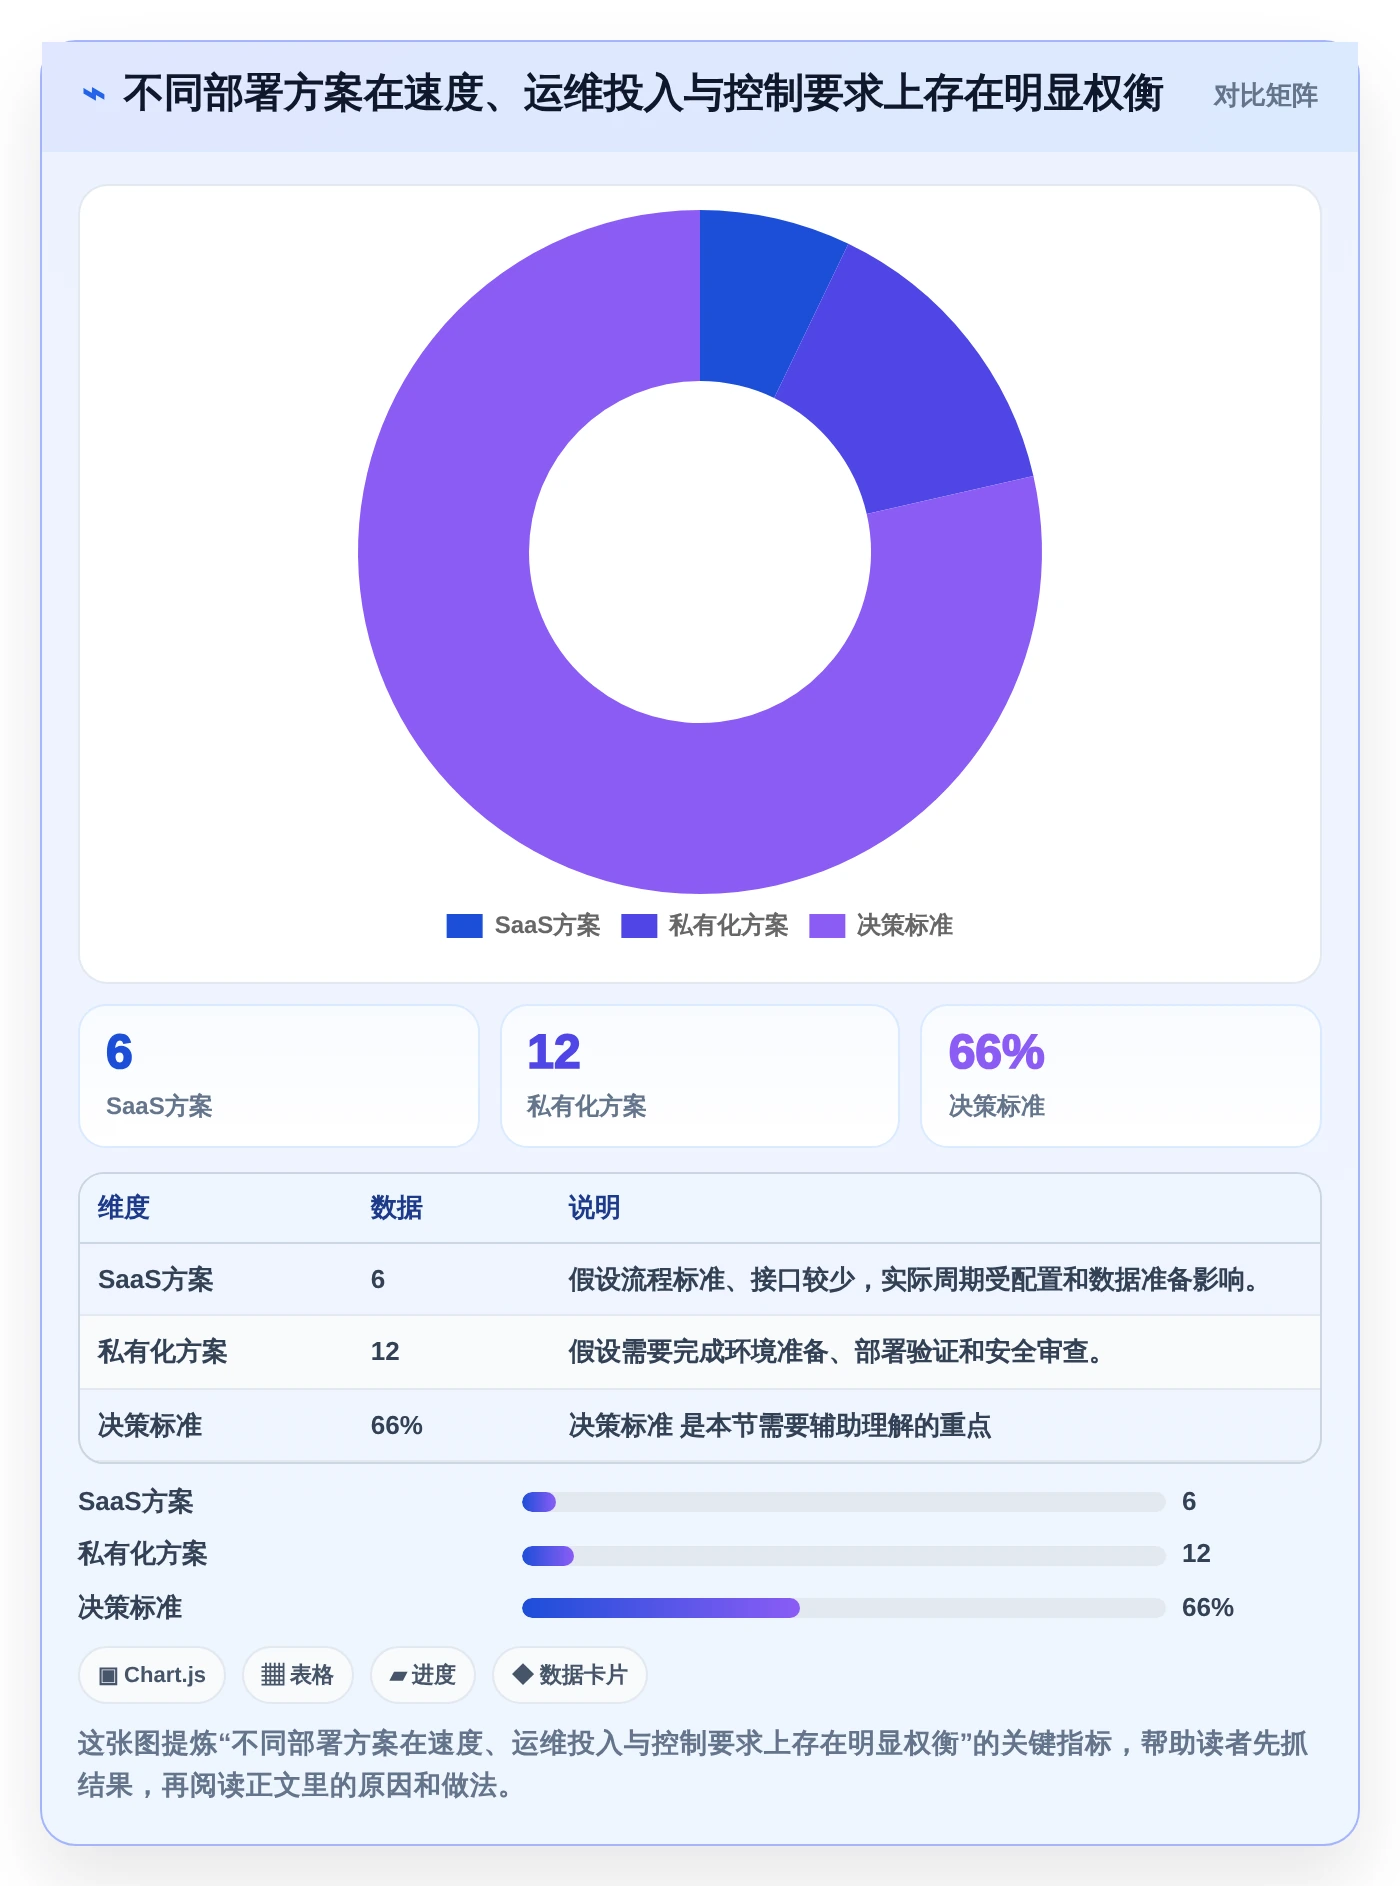
Task: Click the 私有化方案 progress bar
Action: (843, 1555)
